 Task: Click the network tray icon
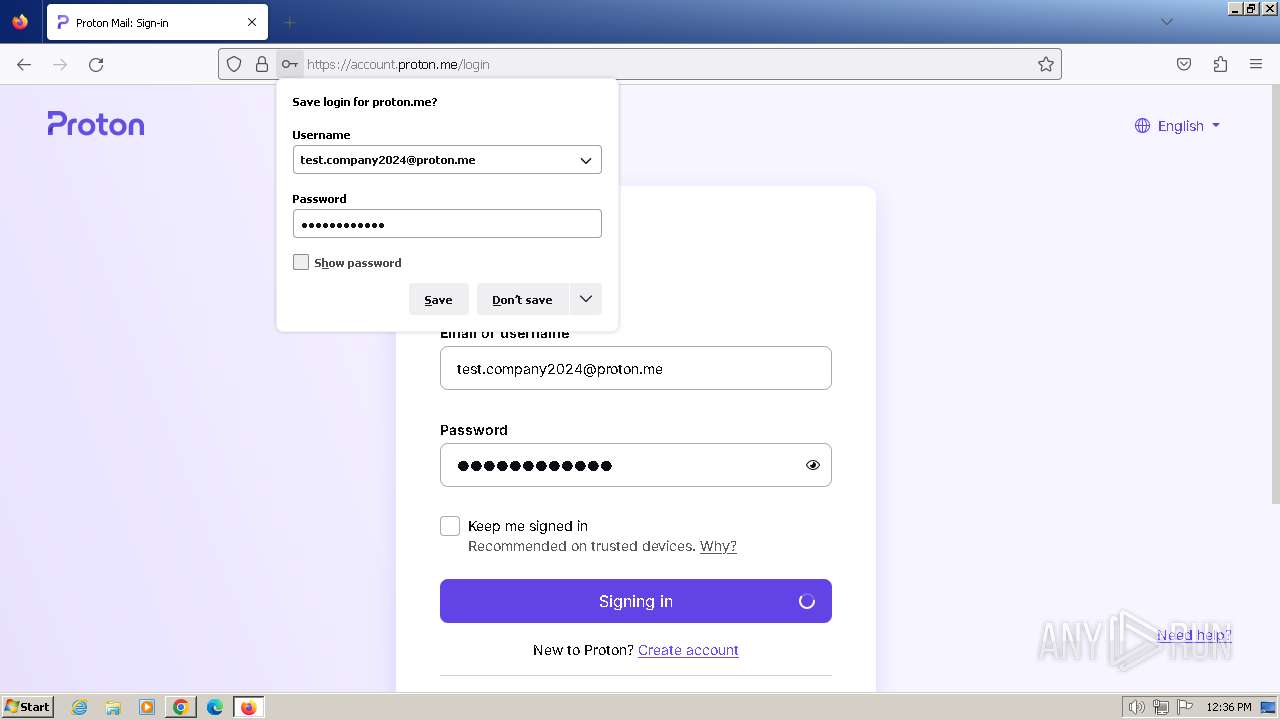(x=1161, y=707)
